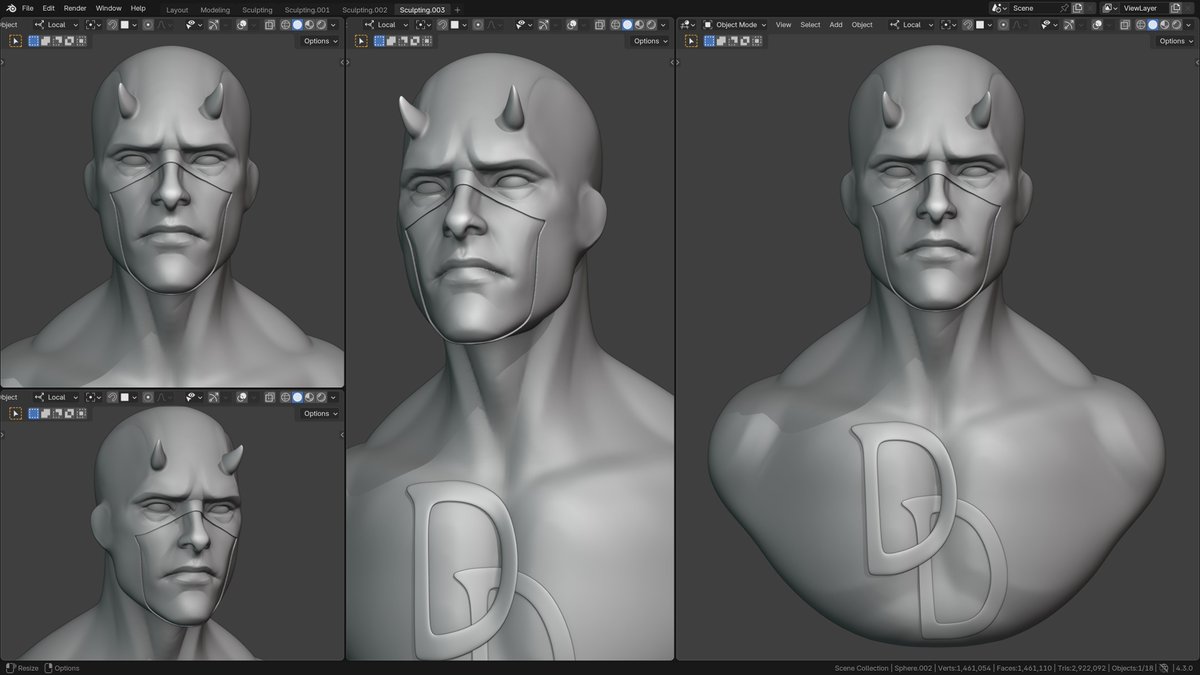The height and width of the screenshot is (675, 1200).
Task: Select solid shading in middle viewport
Action: (627, 25)
